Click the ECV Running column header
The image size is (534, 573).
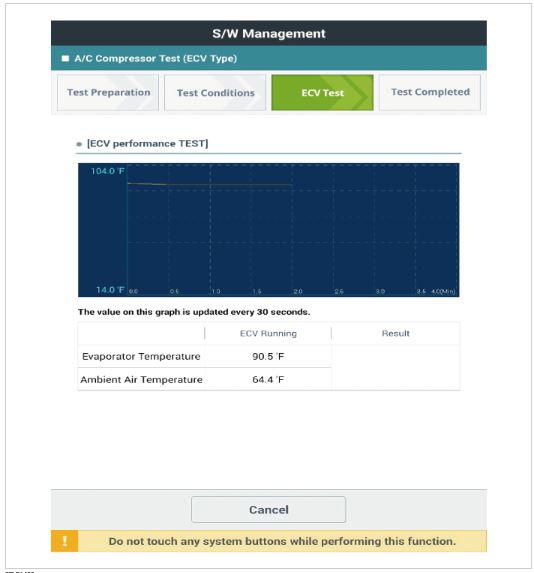coord(268,333)
